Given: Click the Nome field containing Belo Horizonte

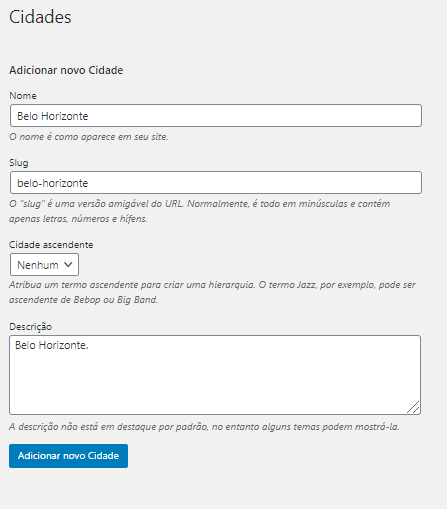Looking at the screenshot, I should point(216,116).
